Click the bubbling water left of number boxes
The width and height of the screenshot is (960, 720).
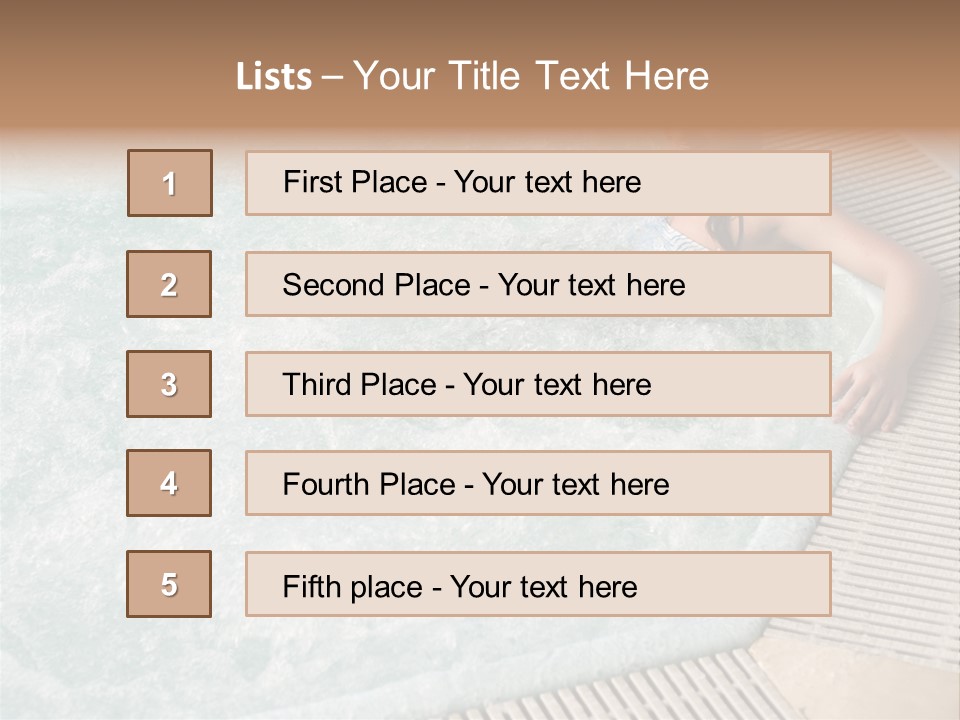[60, 400]
